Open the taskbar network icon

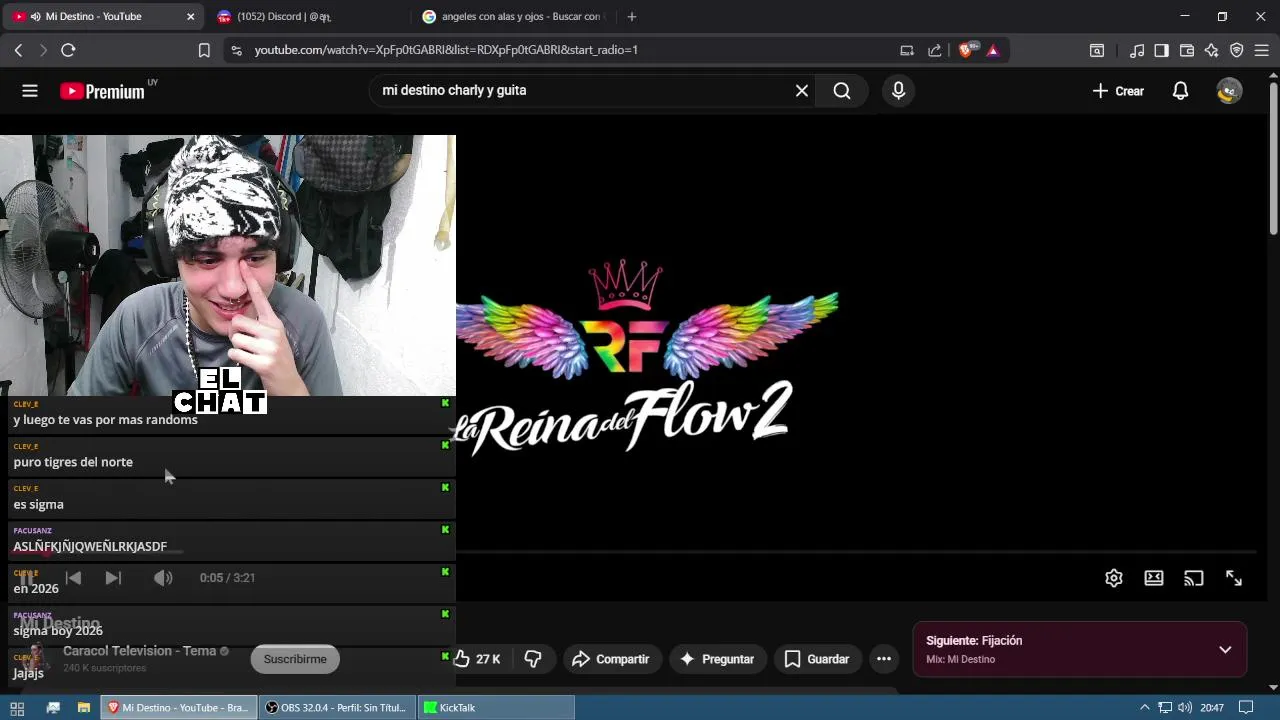pyautogui.click(x=1165, y=708)
